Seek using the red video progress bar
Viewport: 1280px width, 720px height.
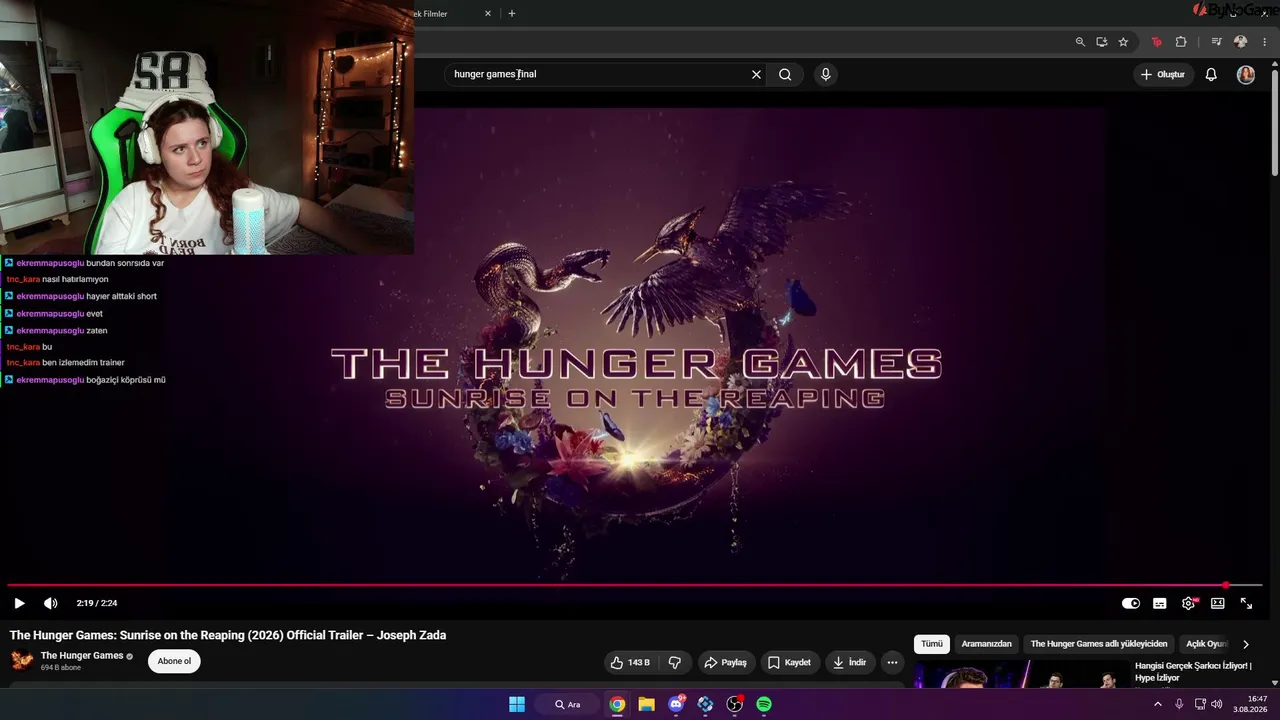pyautogui.click(x=634, y=585)
